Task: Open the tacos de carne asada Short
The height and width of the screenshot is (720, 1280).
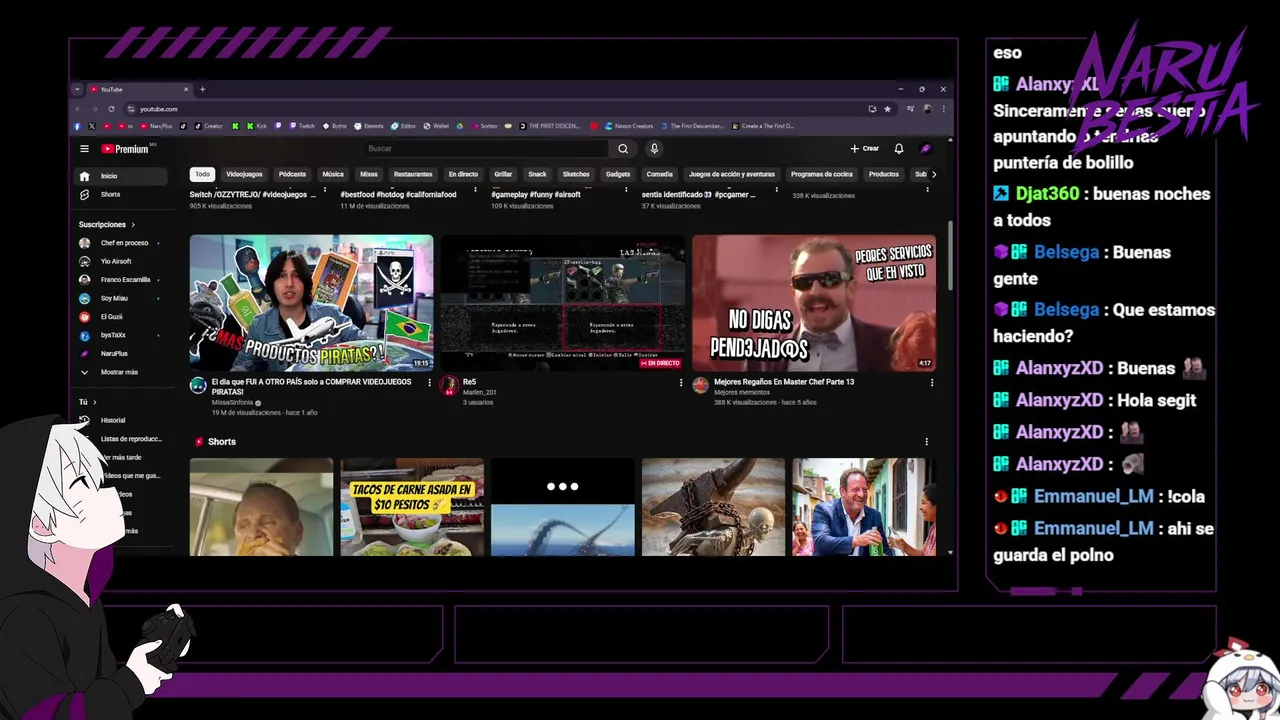Action: (x=412, y=507)
